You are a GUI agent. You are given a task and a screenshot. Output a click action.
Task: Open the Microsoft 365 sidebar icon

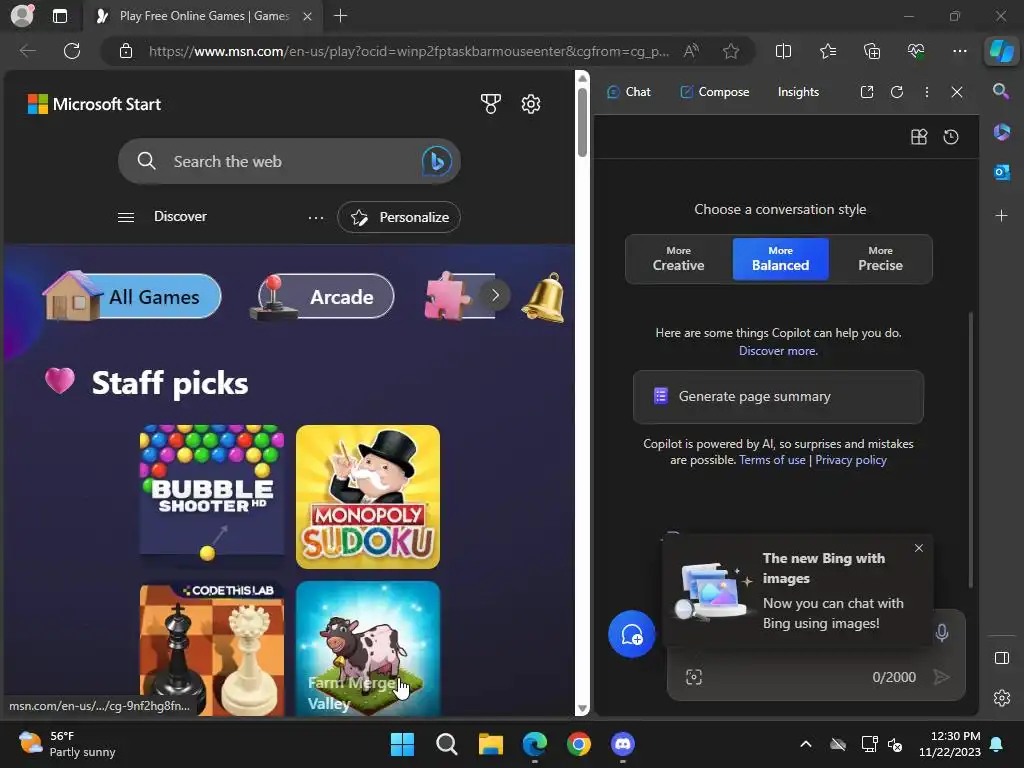[x=1001, y=132]
